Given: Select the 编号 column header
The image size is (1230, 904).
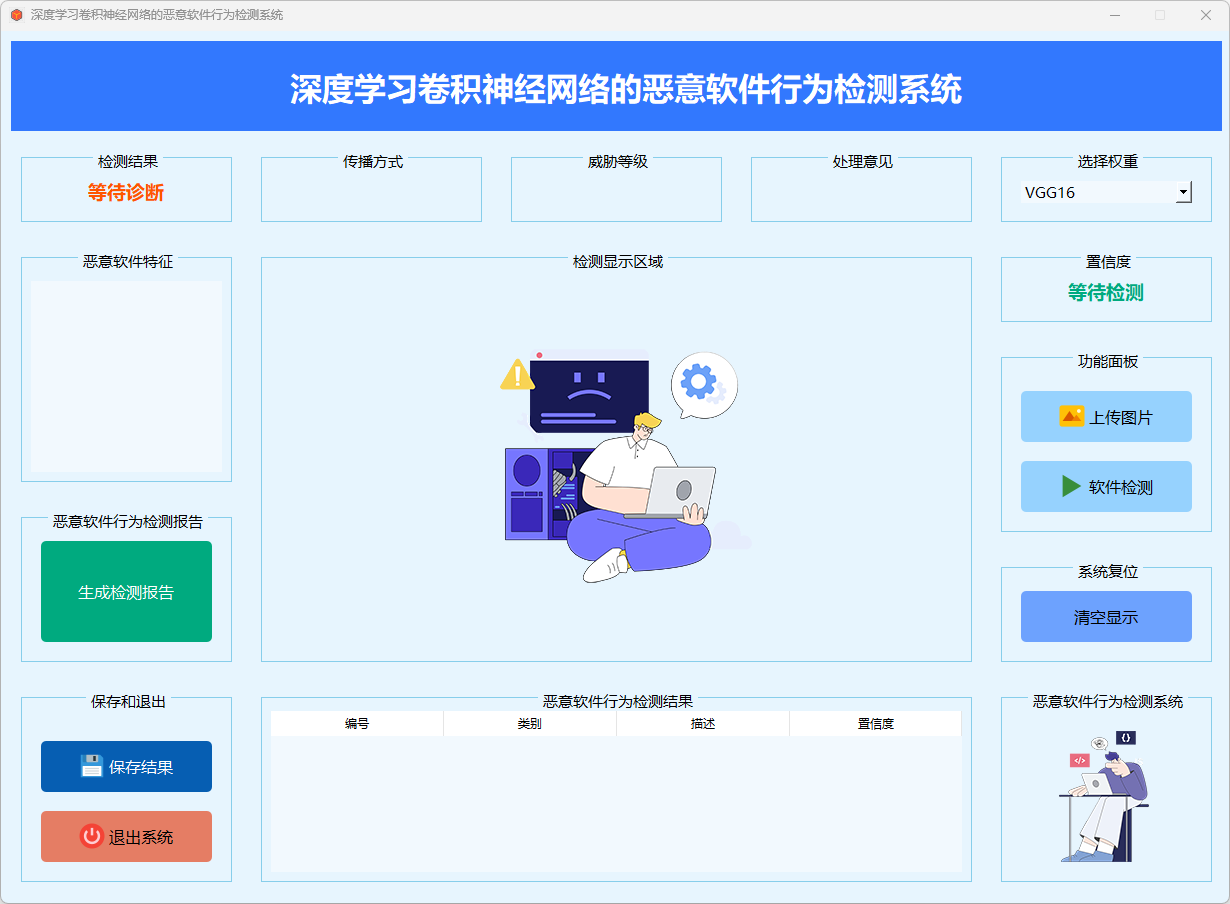Looking at the screenshot, I should click(x=357, y=724).
